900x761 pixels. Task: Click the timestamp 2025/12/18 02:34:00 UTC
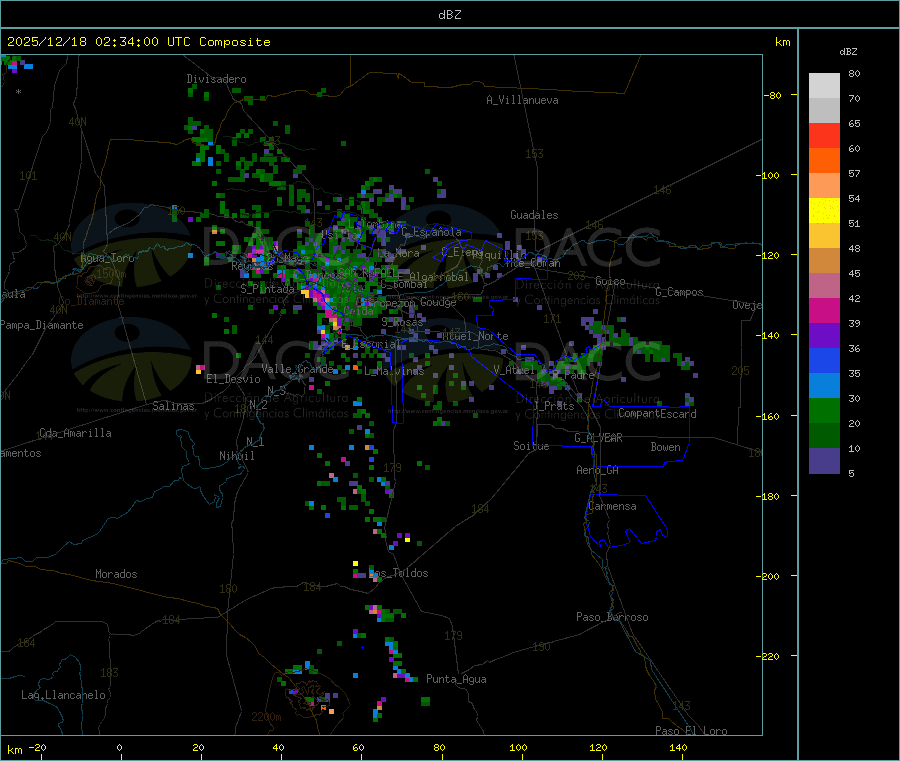point(99,42)
